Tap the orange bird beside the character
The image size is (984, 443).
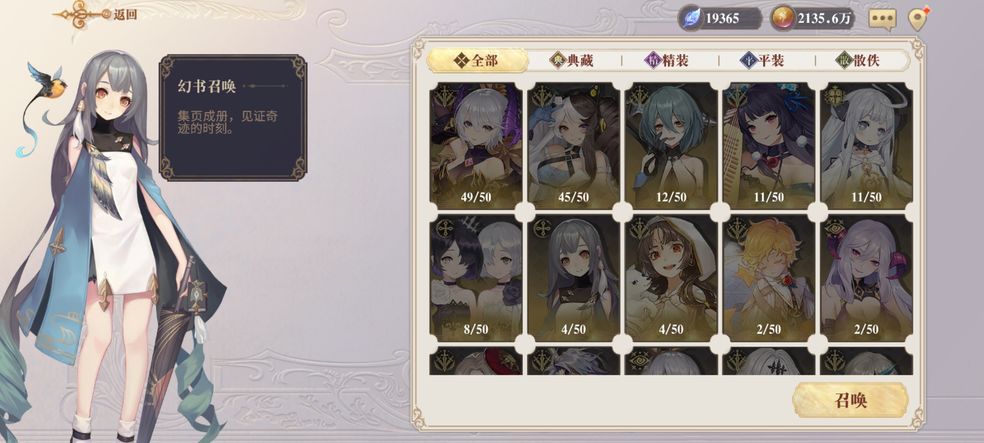[x=50, y=85]
